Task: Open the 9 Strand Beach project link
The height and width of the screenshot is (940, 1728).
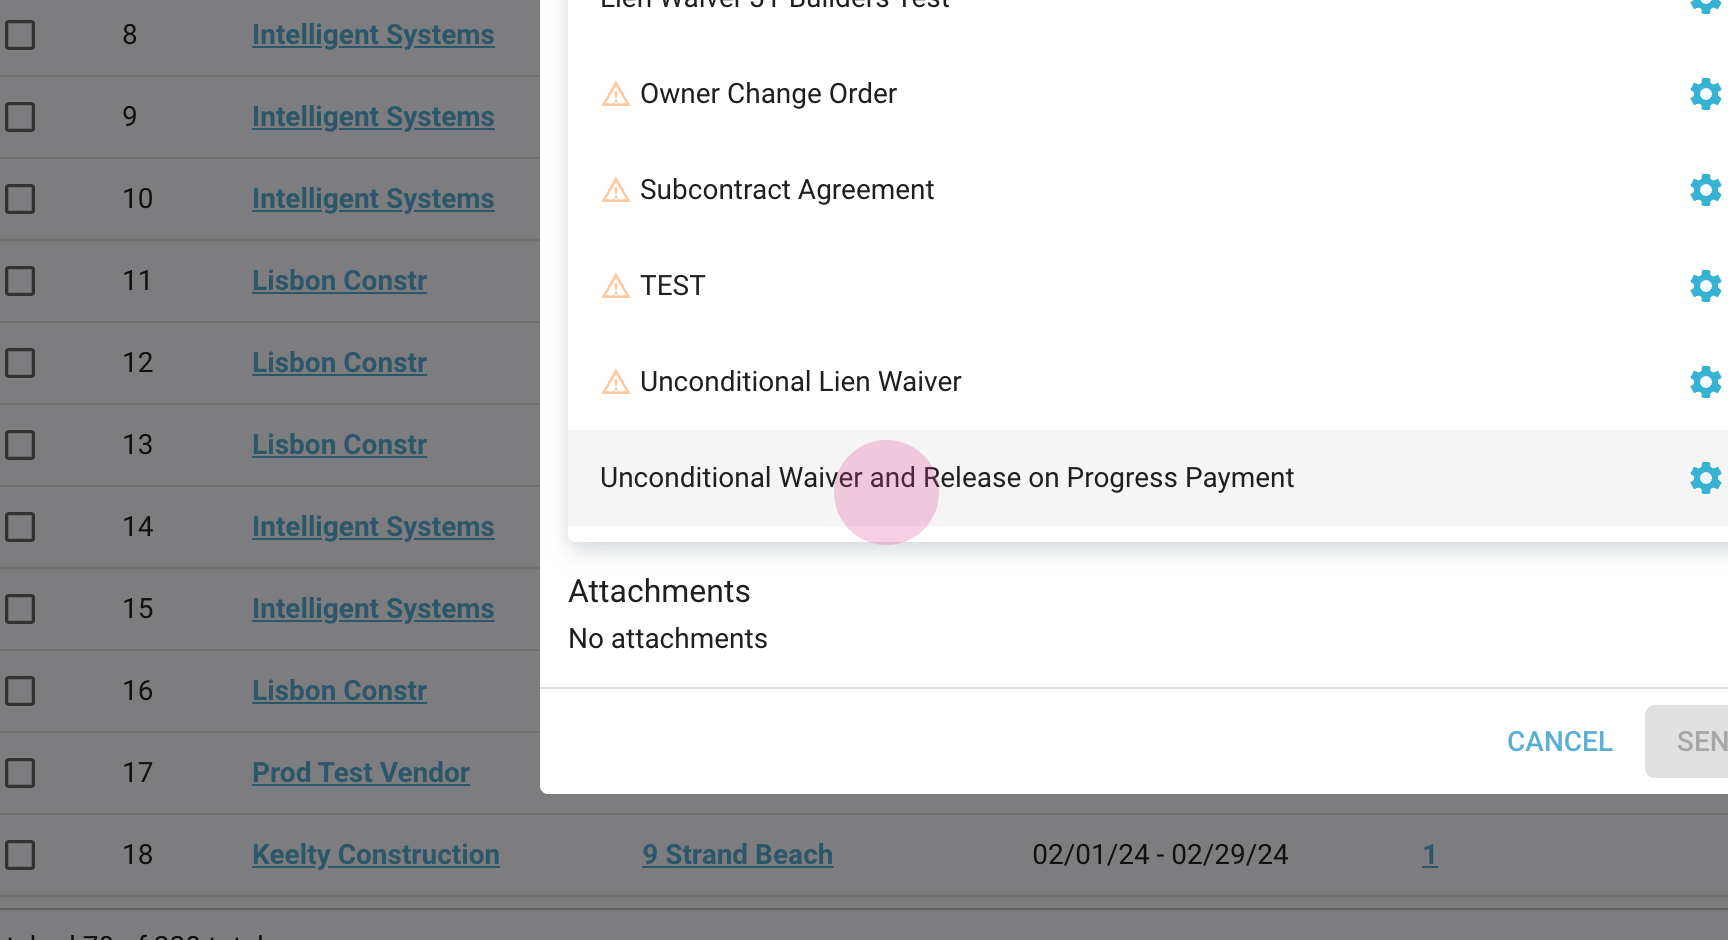Action: (x=737, y=855)
